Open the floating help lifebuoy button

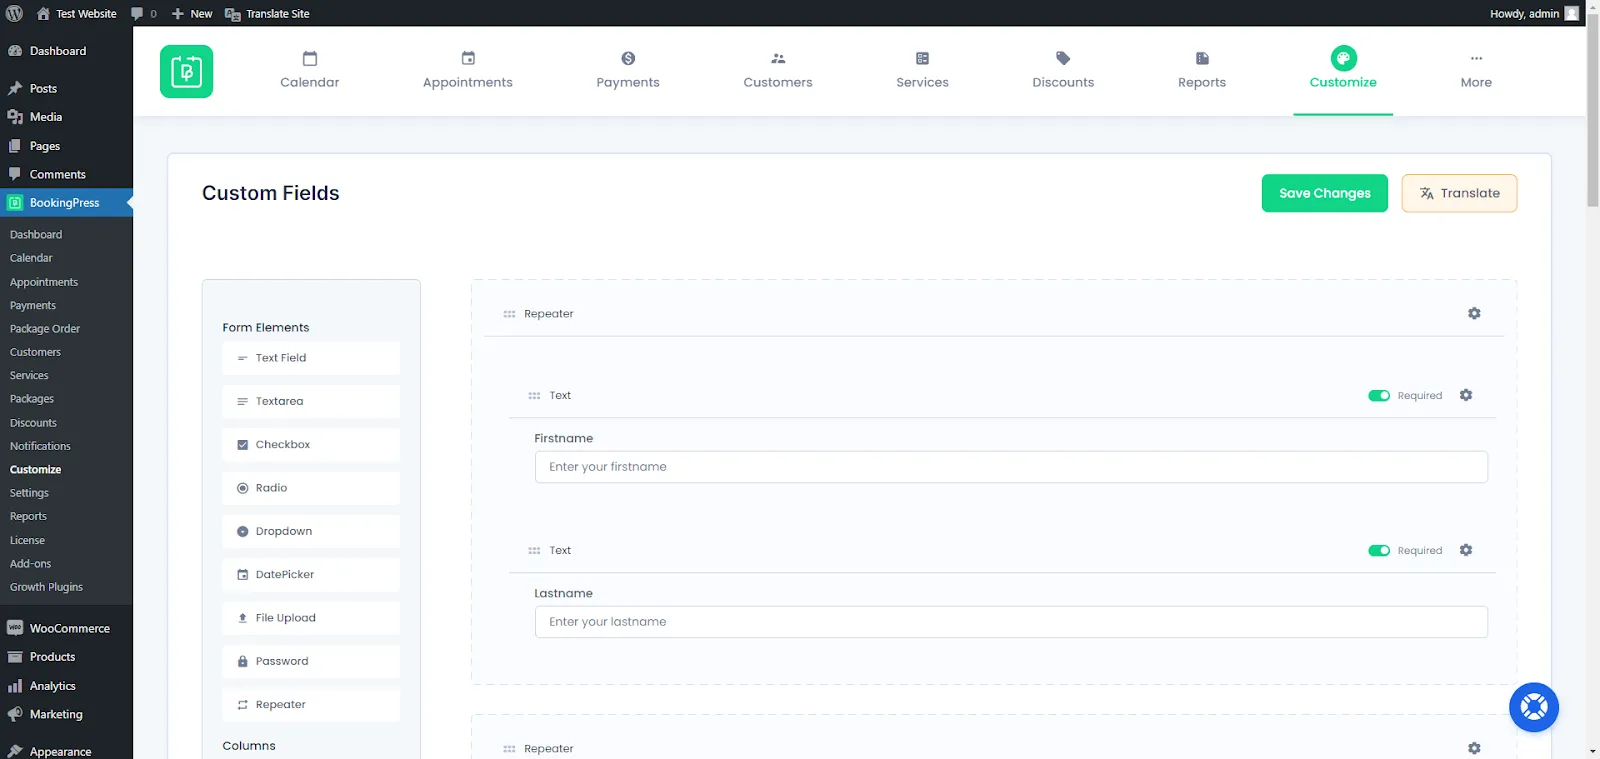(1534, 707)
